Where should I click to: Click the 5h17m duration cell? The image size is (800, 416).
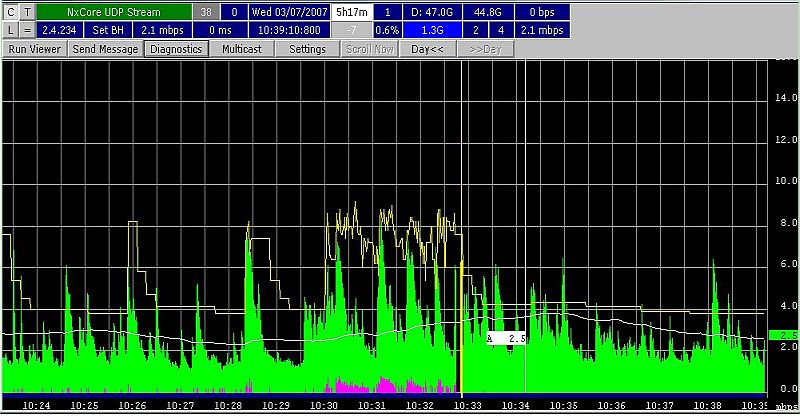[x=352, y=12]
